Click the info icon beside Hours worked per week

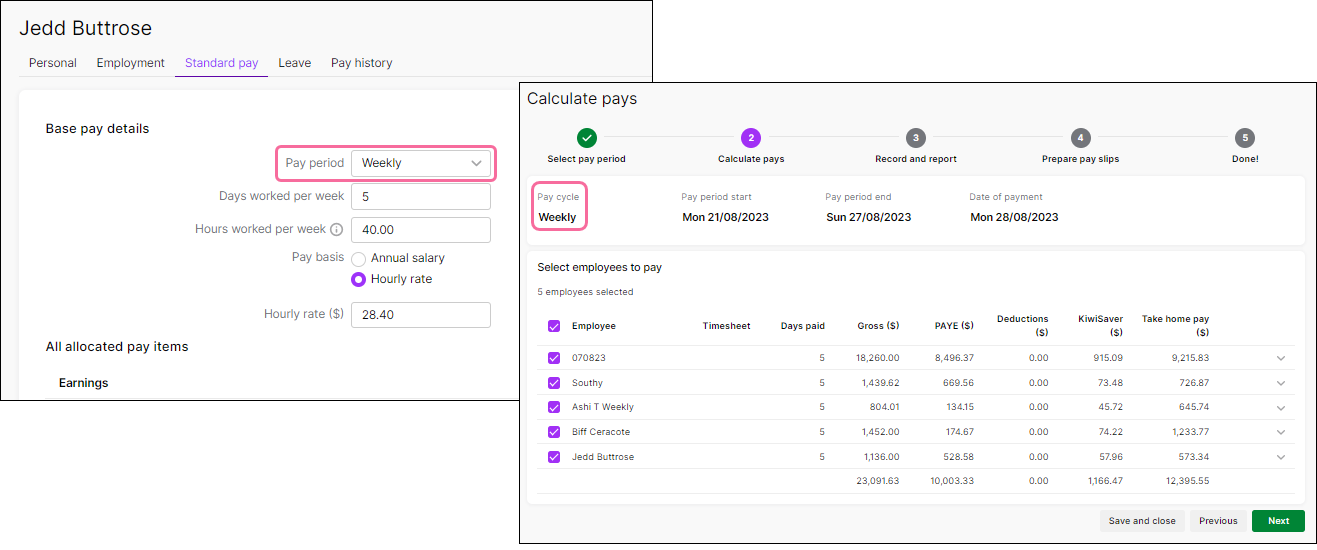pyautogui.click(x=337, y=230)
